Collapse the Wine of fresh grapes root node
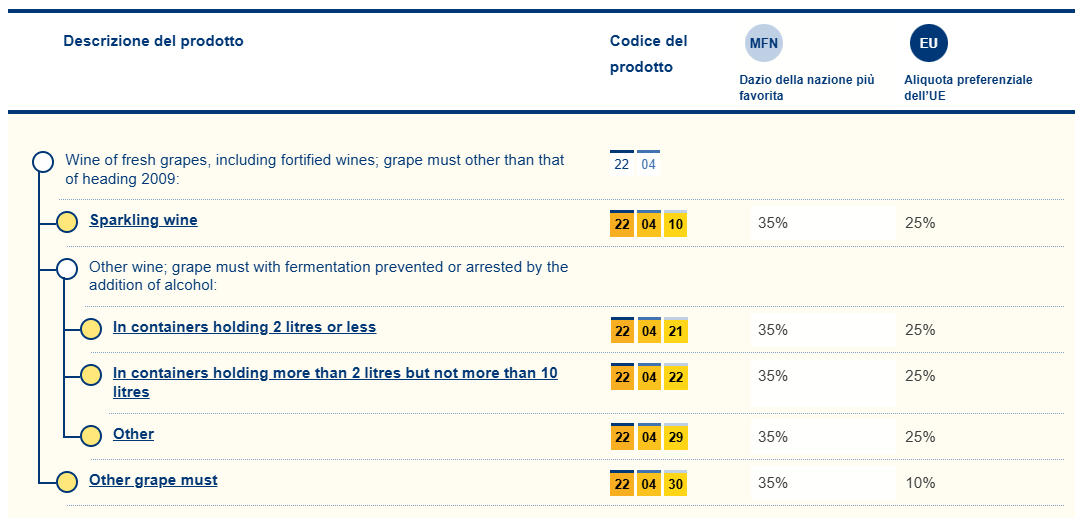Screen dimensions: 1076x518 (43, 162)
